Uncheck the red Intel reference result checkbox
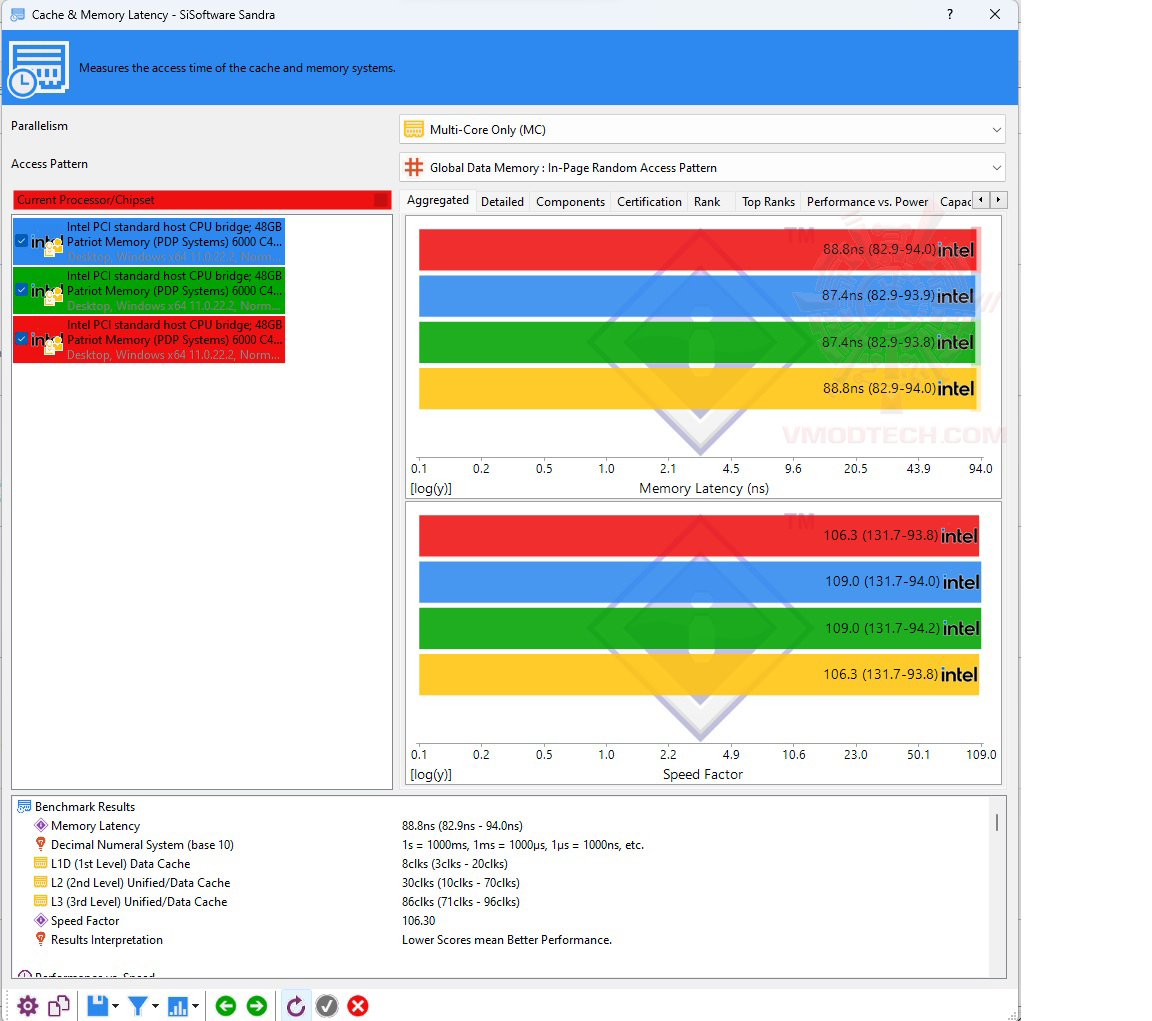The width and height of the screenshot is (1152, 1021). pyautogui.click(x=22, y=339)
